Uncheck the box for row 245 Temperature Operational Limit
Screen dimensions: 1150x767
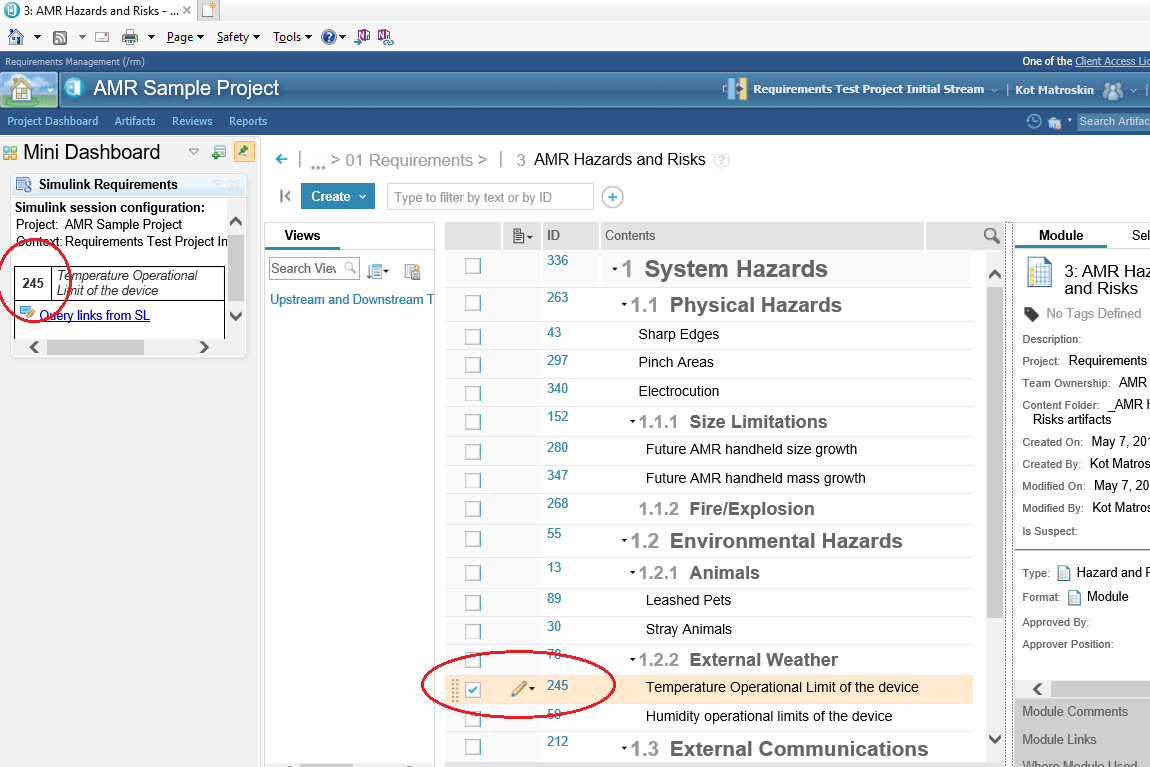(473, 689)
